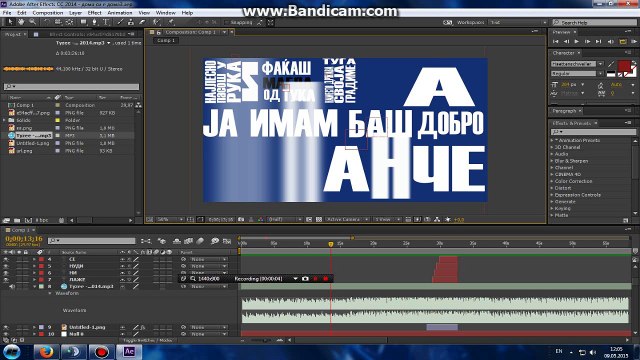Select the Hand tool
The width and height of the screenshot is (640, 360).
click(x=21, y=22)
